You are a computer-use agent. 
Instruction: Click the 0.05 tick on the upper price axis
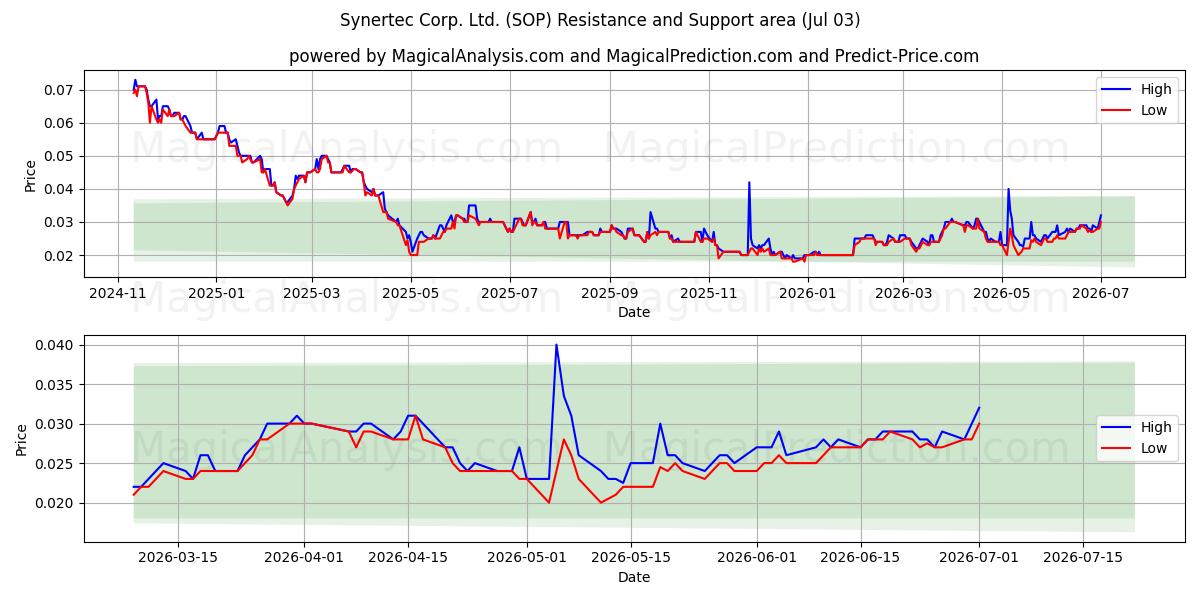[x=60, y=156]
